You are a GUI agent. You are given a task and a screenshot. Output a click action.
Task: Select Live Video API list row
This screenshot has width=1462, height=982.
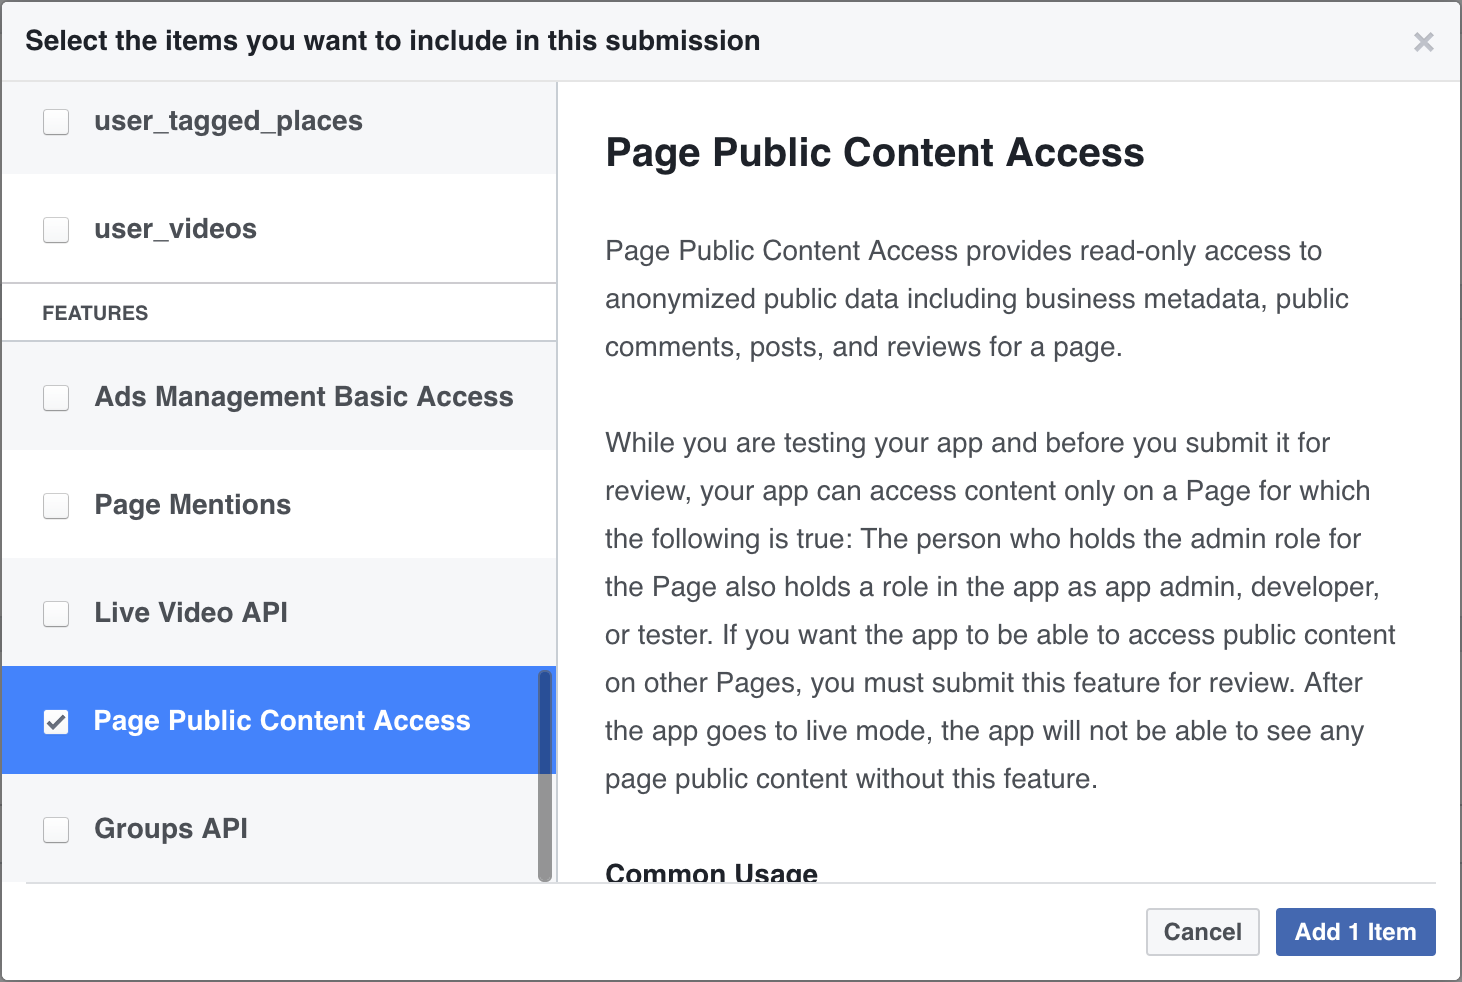pyautogui.click(x=190, y=614)
